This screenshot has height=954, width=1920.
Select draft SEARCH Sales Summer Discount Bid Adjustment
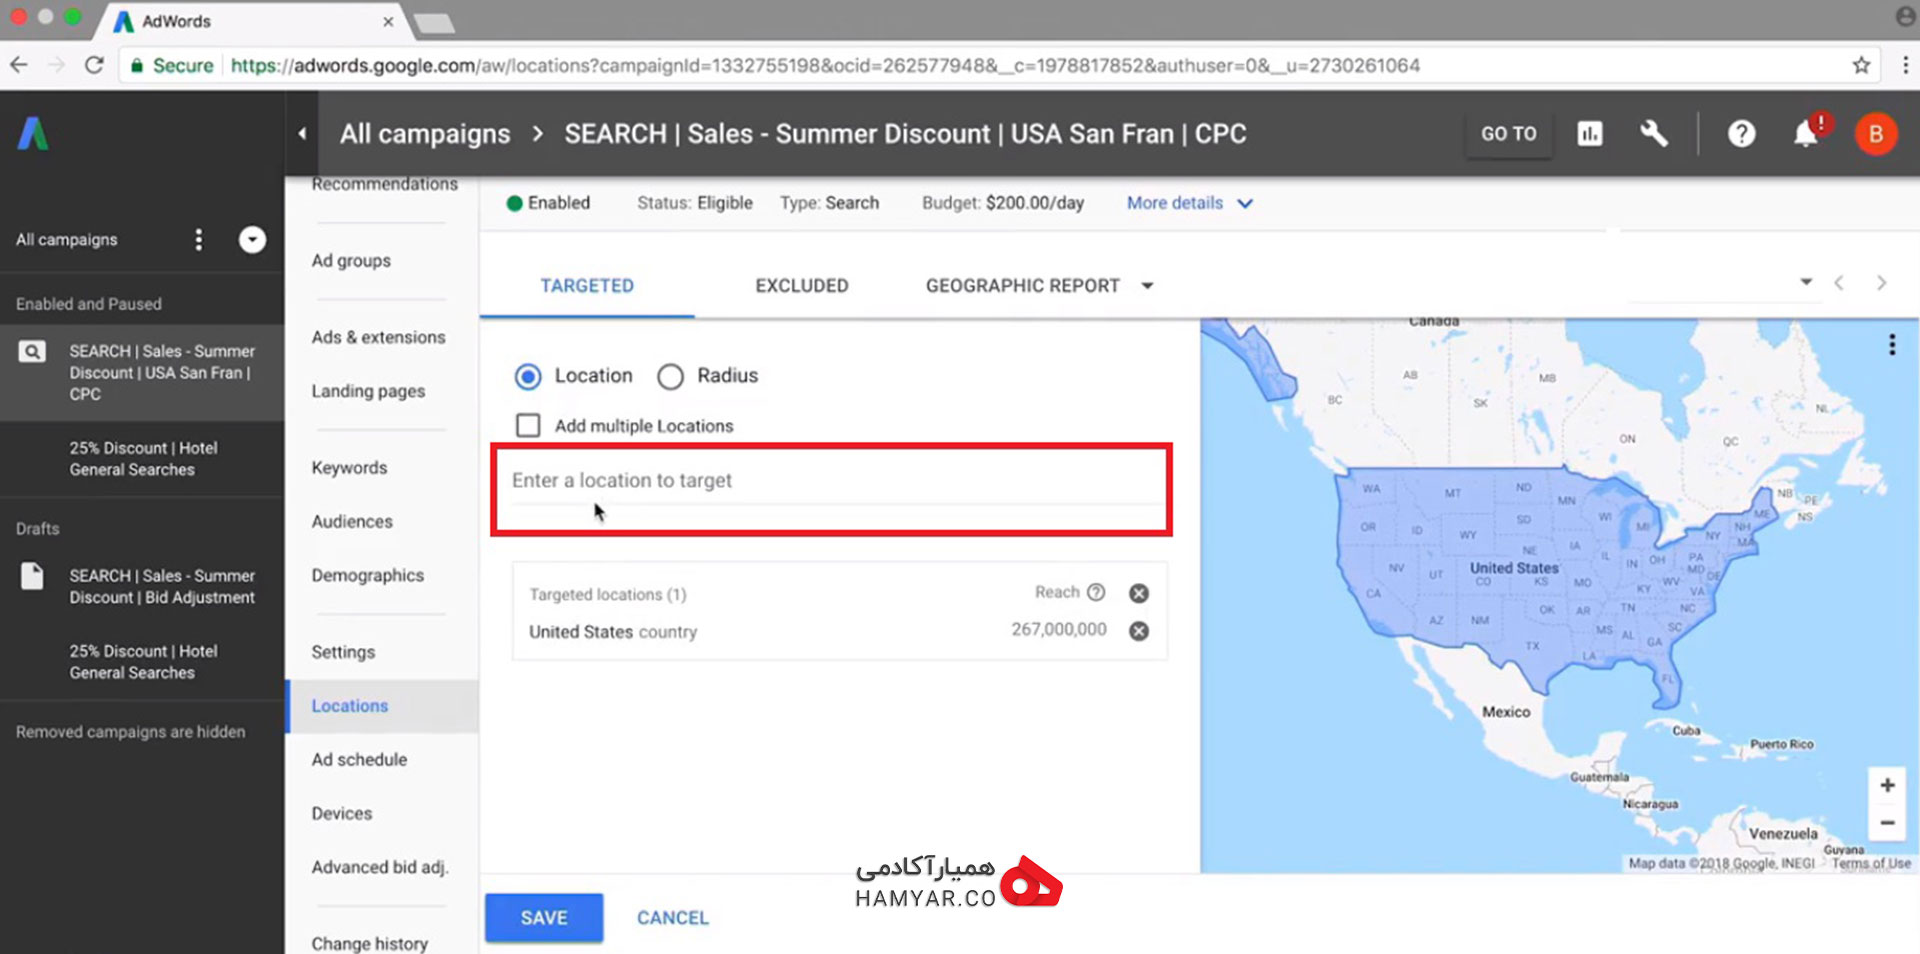click(x=162, y=587)
